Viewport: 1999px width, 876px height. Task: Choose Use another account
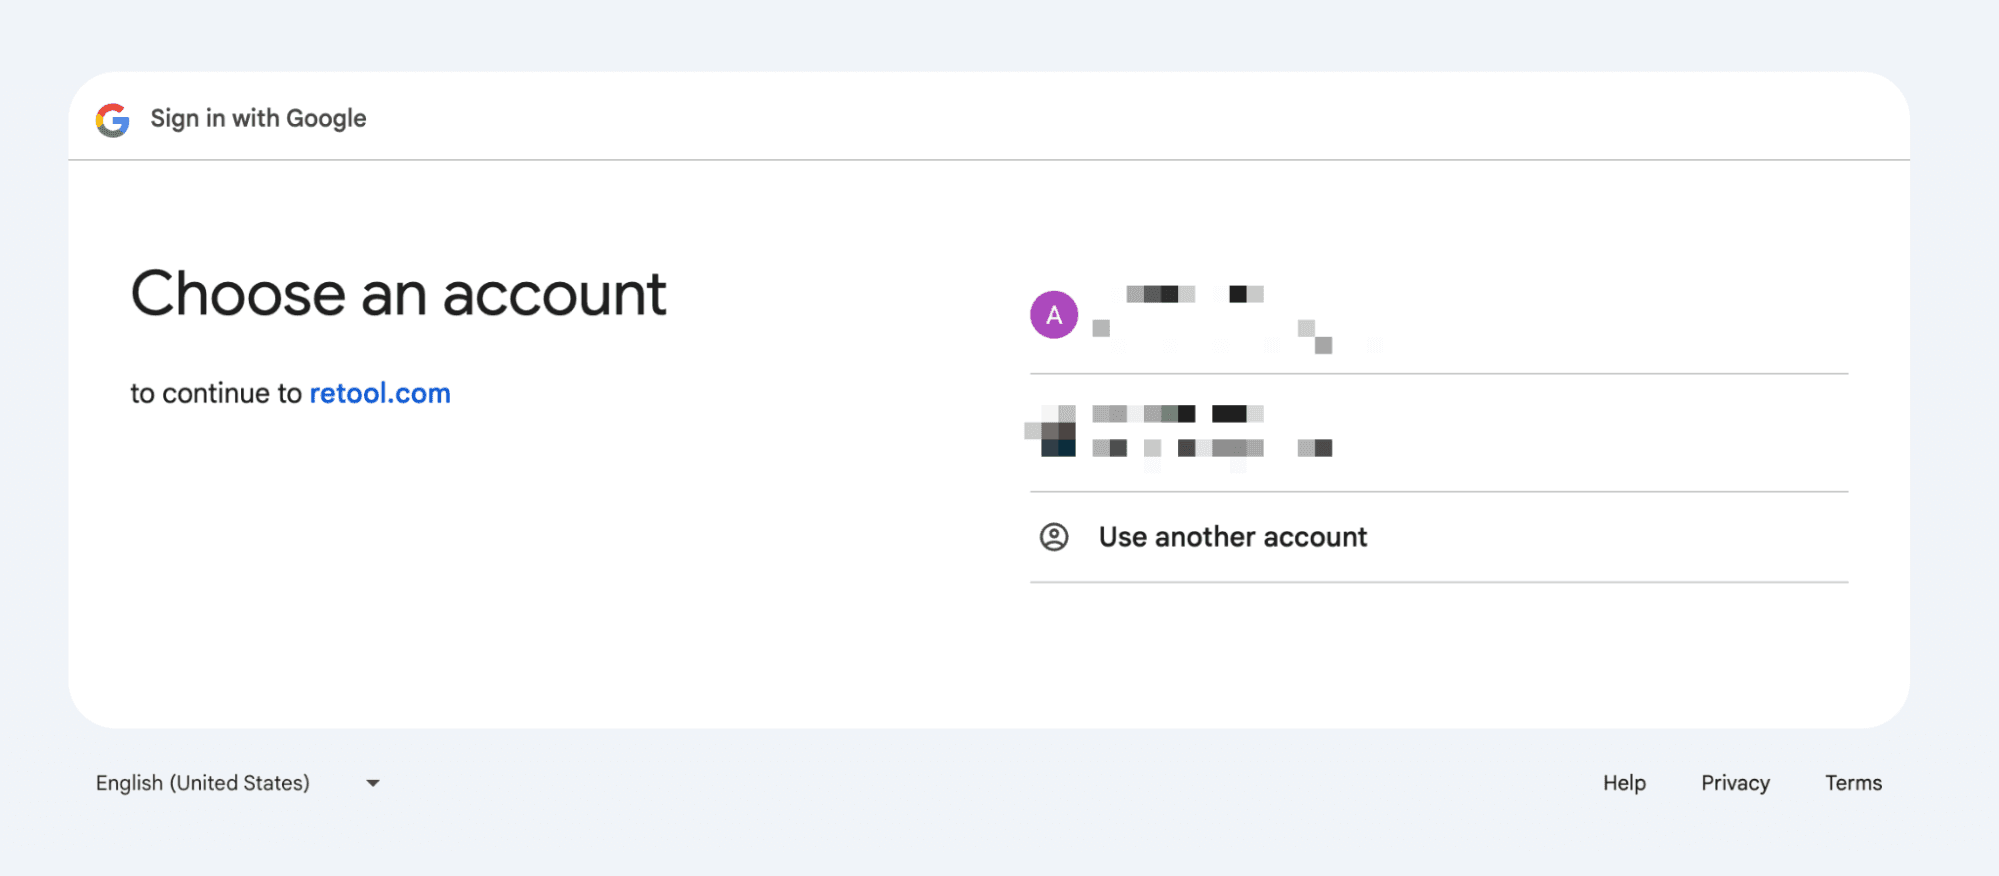[1232, 537]
